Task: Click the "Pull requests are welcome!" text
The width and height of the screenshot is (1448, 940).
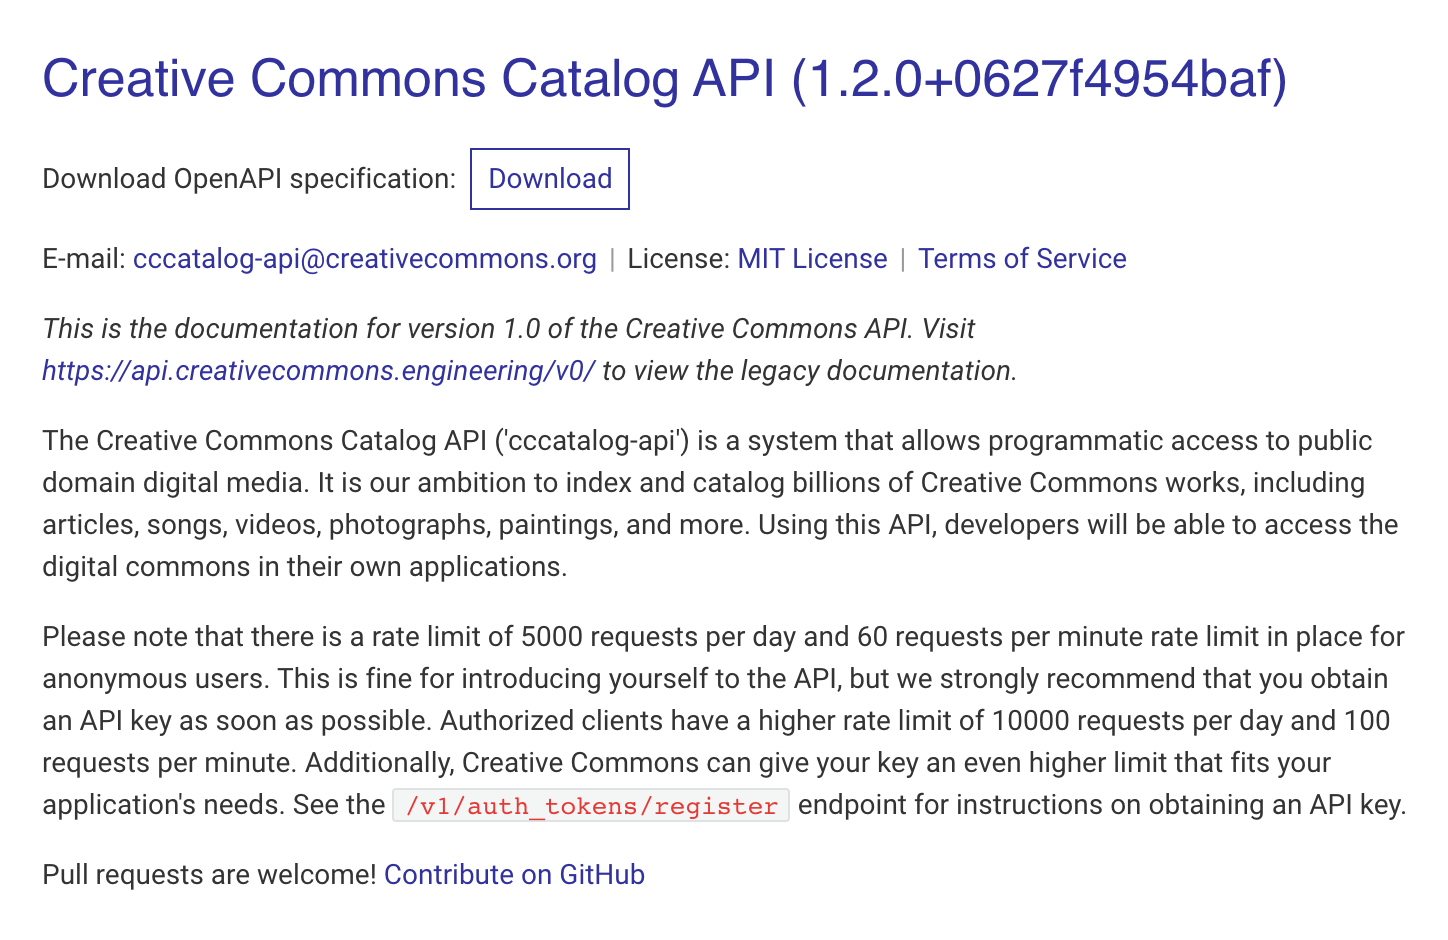Action: click(x=208, y=875)
